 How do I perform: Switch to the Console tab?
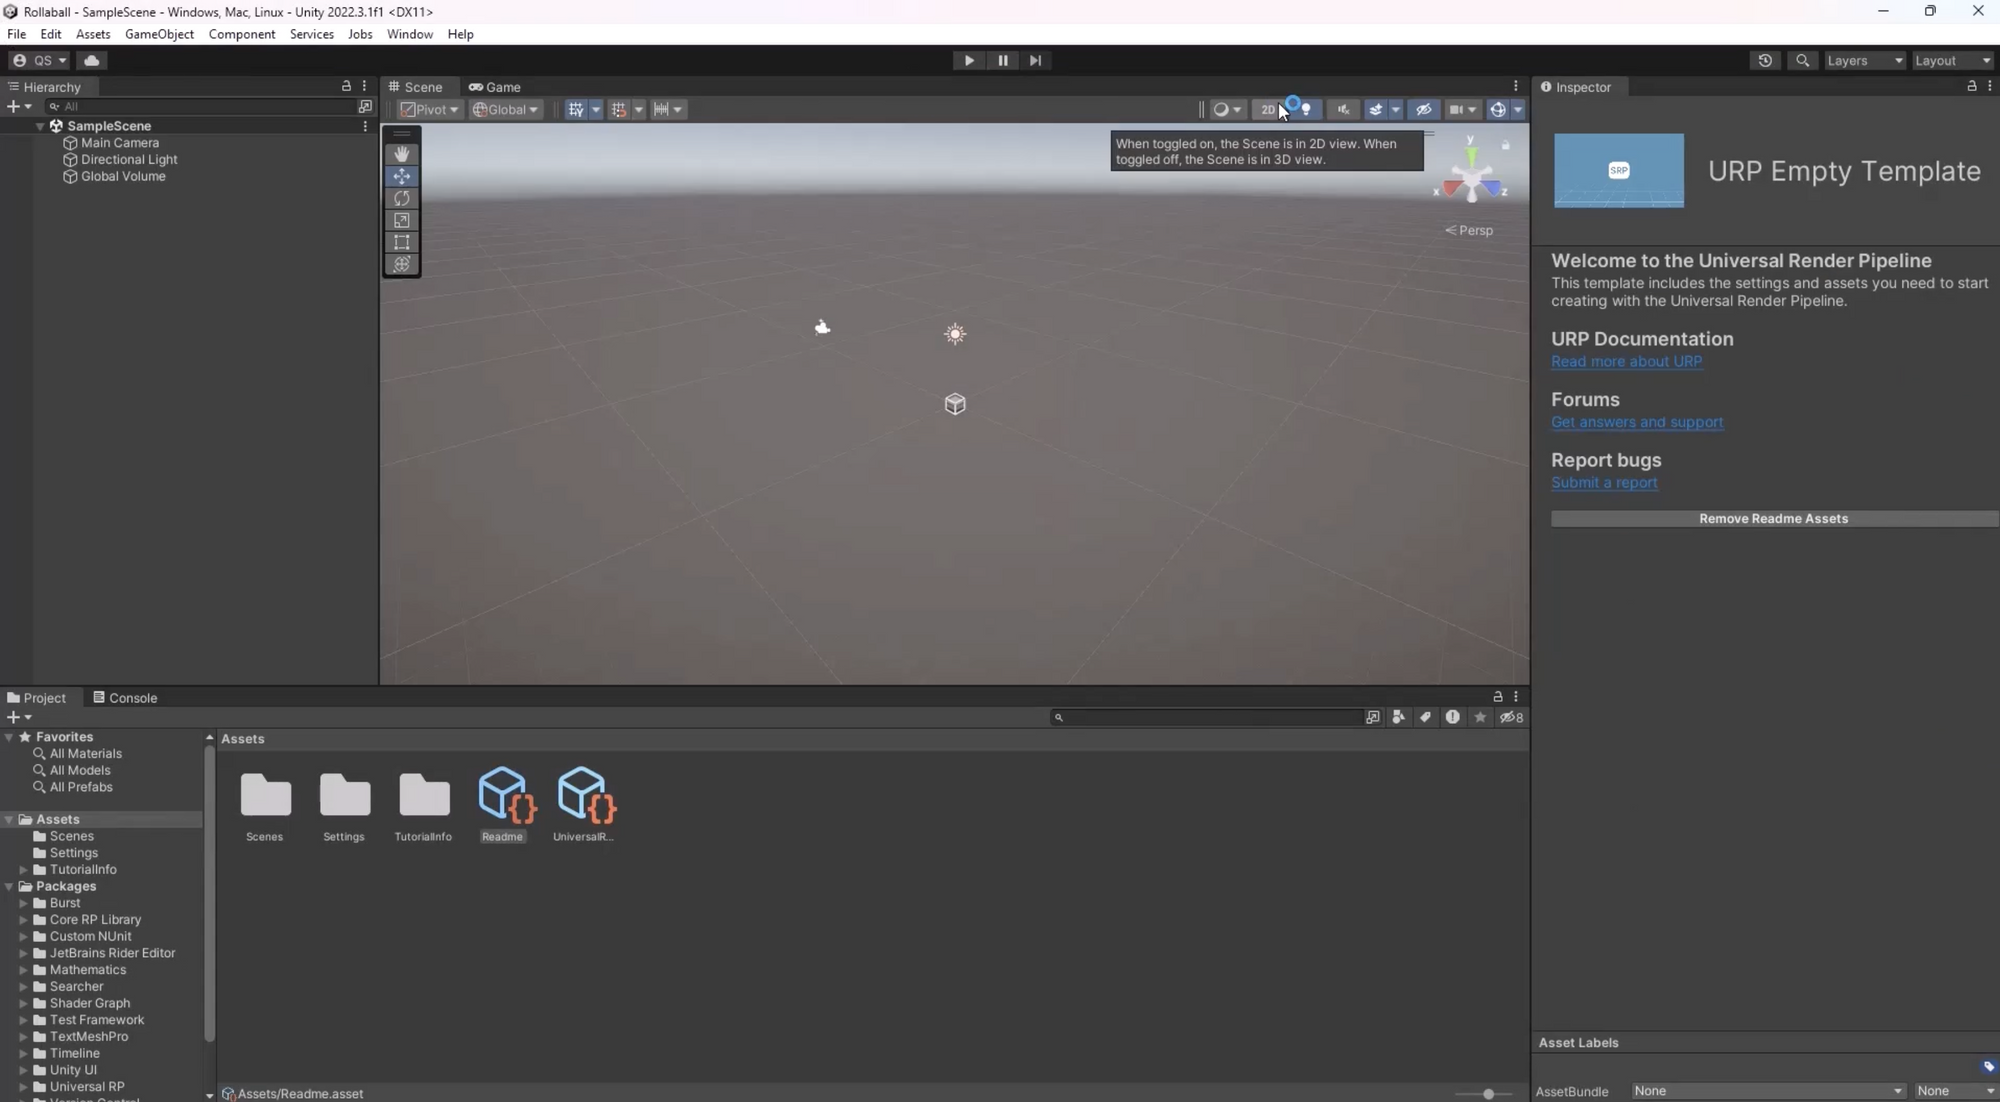click(x=125, y=698)
